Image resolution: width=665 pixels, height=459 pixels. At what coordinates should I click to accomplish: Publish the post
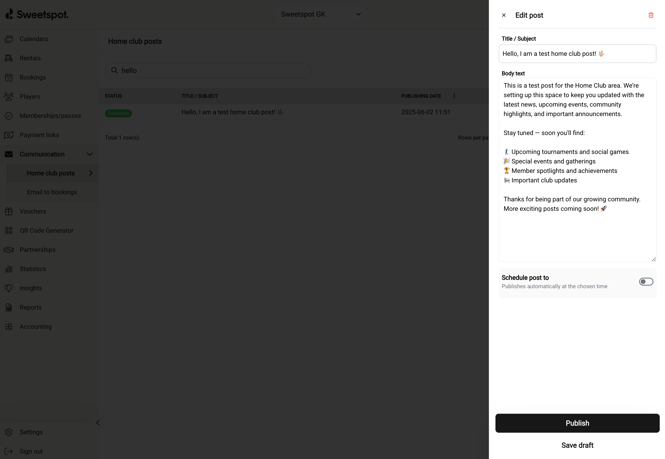tap(577, 423)
